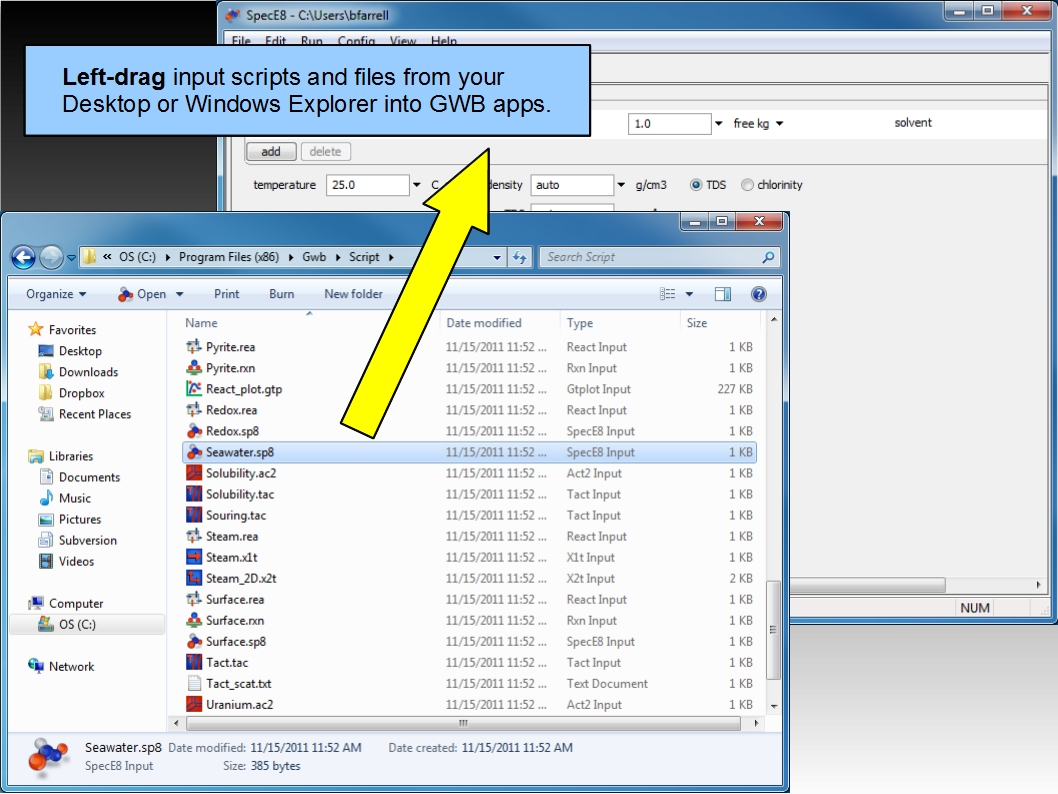Click the Uranium.ac2 file icon
Viewport: 1058px width, 794px height.
[194, 704]
